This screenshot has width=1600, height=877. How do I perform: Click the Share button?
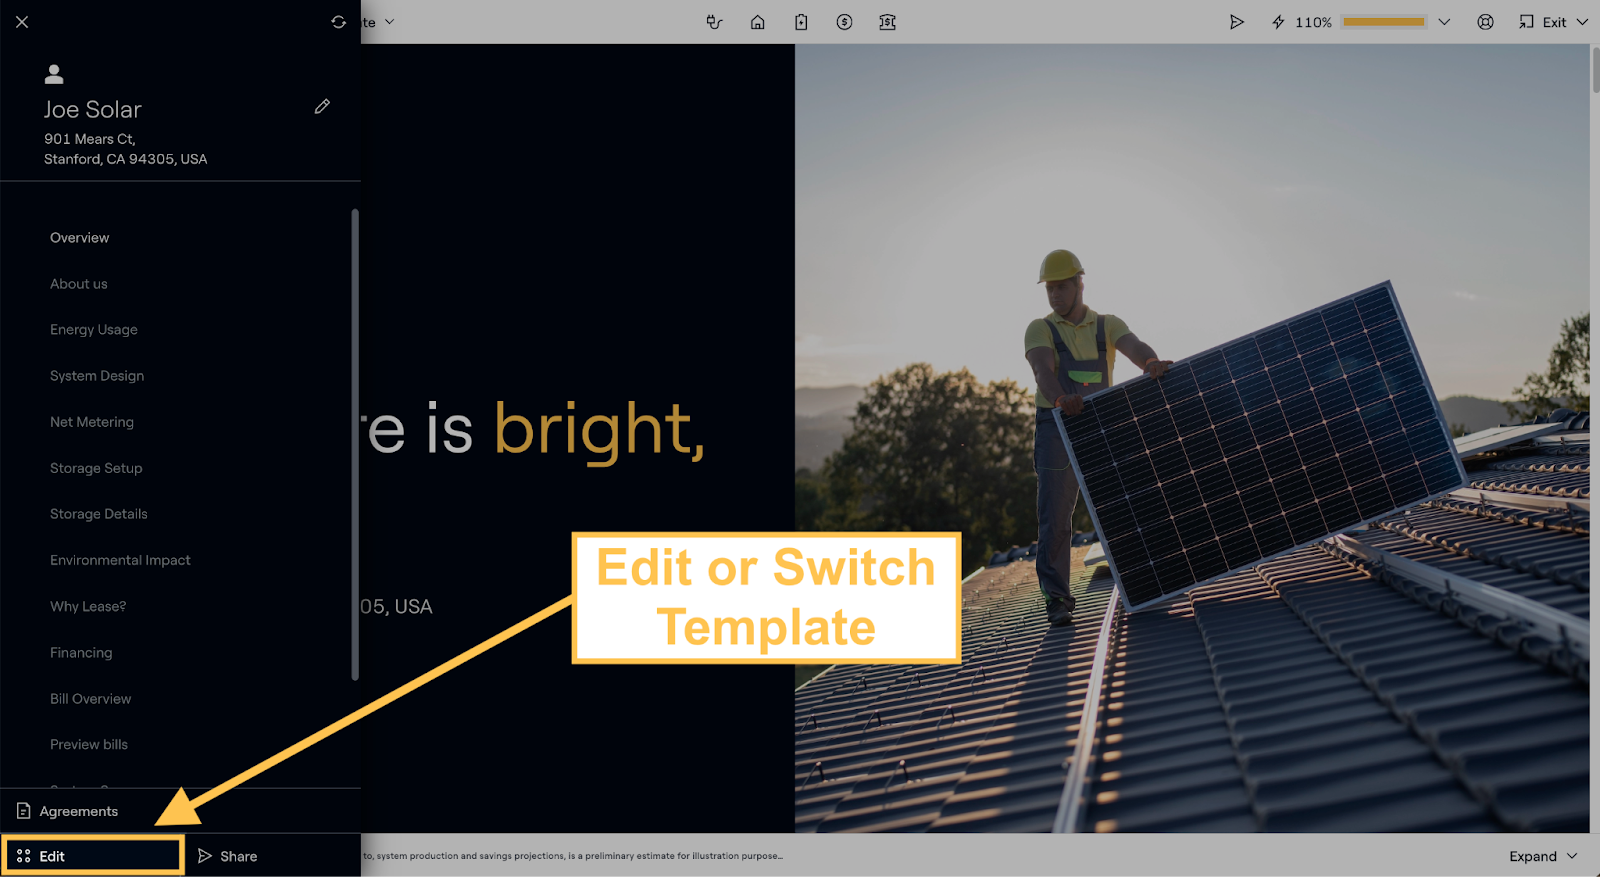[228, 856]
